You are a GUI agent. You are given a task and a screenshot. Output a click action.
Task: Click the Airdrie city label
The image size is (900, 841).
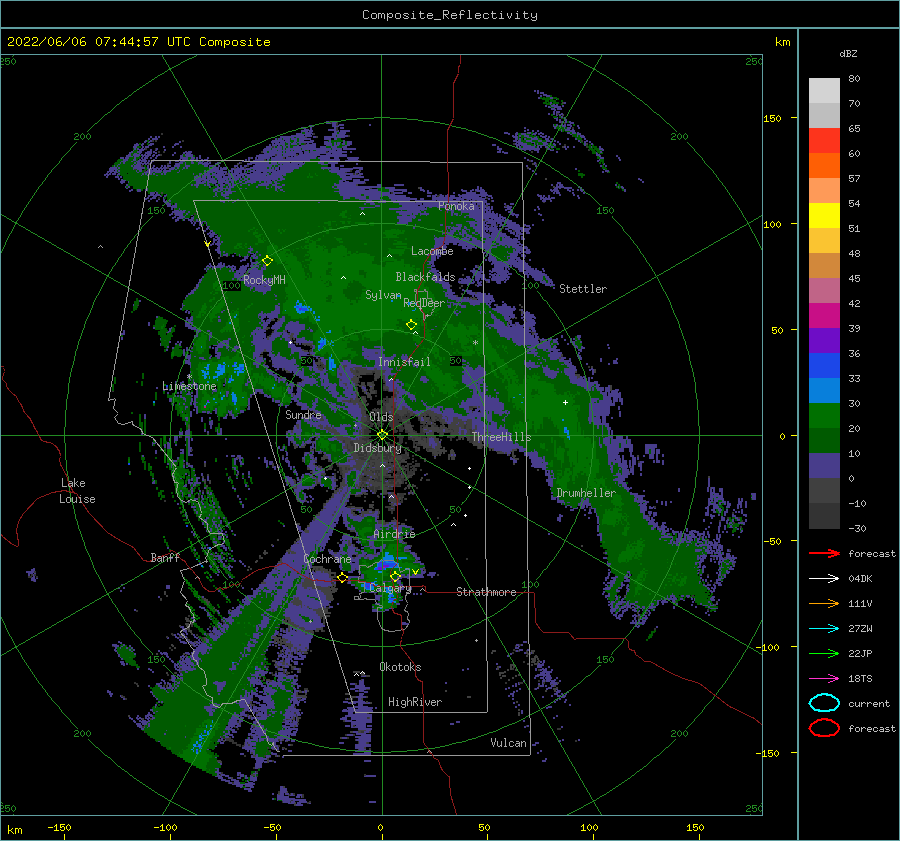coord(394,534)
